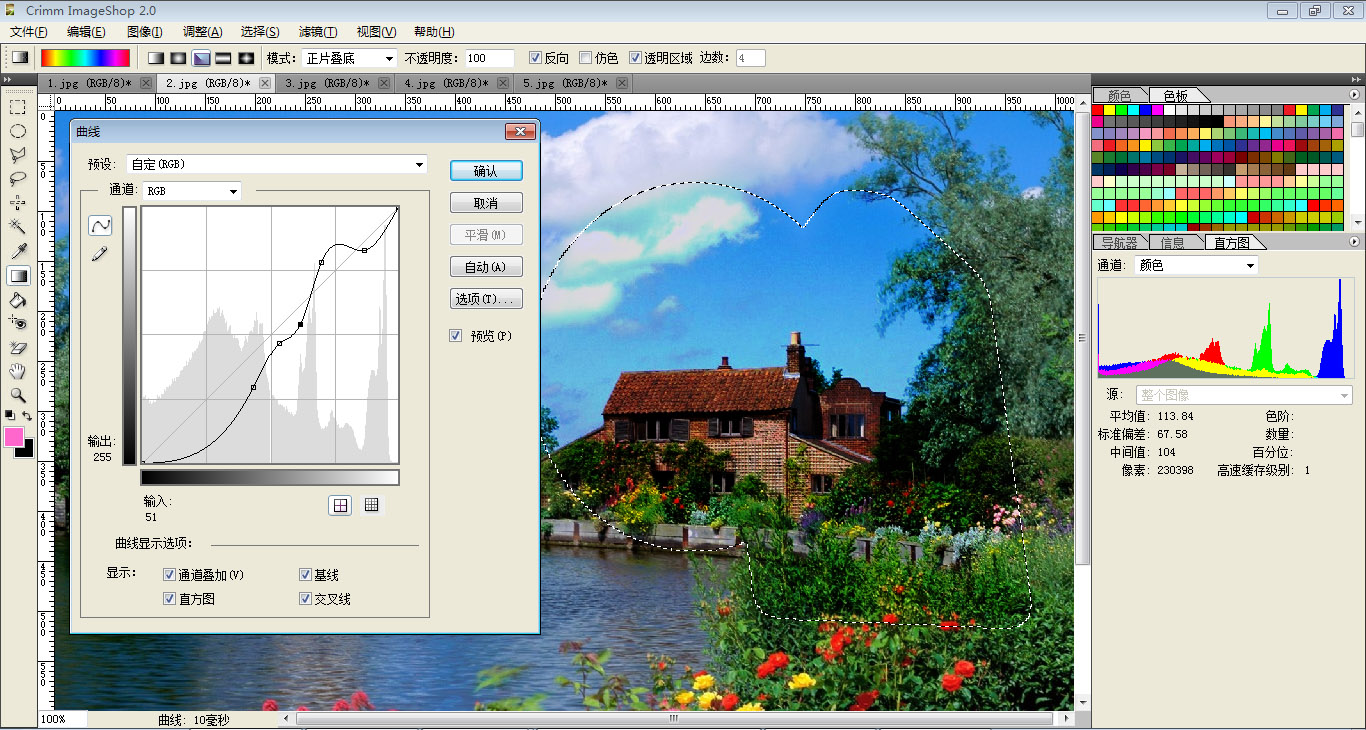Switch to the 3.jpg document tab

tap(326, 83)
